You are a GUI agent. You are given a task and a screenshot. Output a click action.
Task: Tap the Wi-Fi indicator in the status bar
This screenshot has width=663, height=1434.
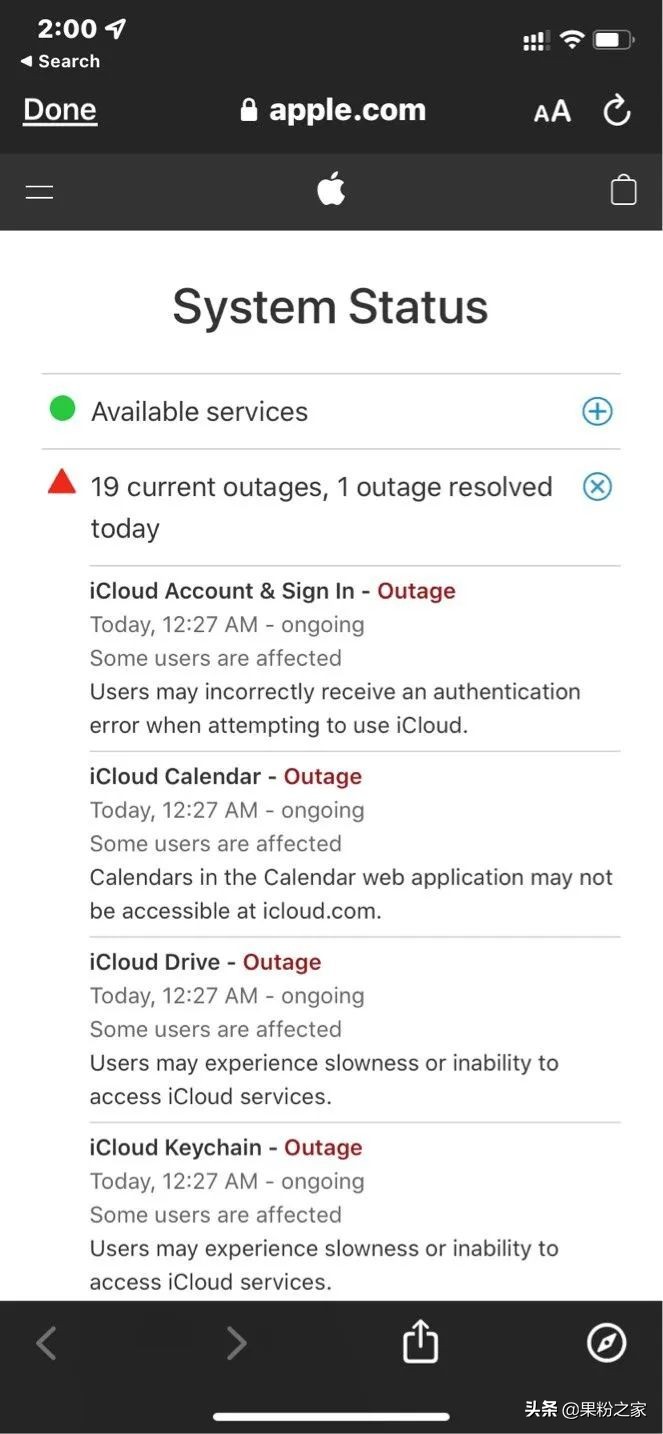click(x=572, y=40)
